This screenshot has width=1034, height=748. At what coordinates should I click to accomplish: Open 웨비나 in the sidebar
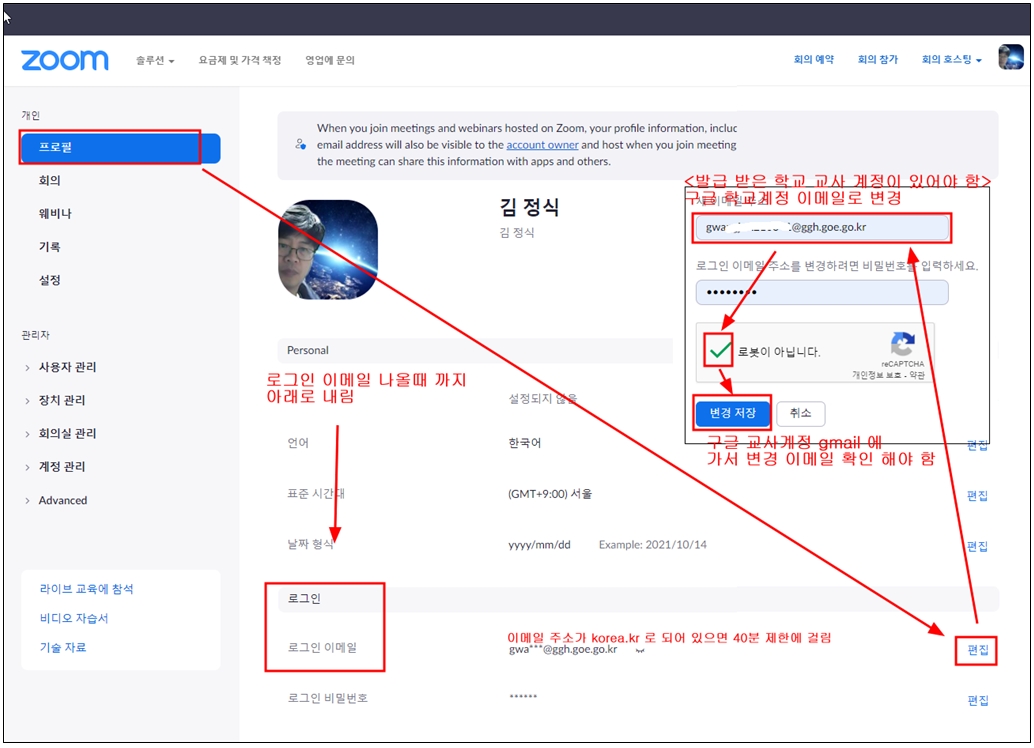[x=55, y=213]
